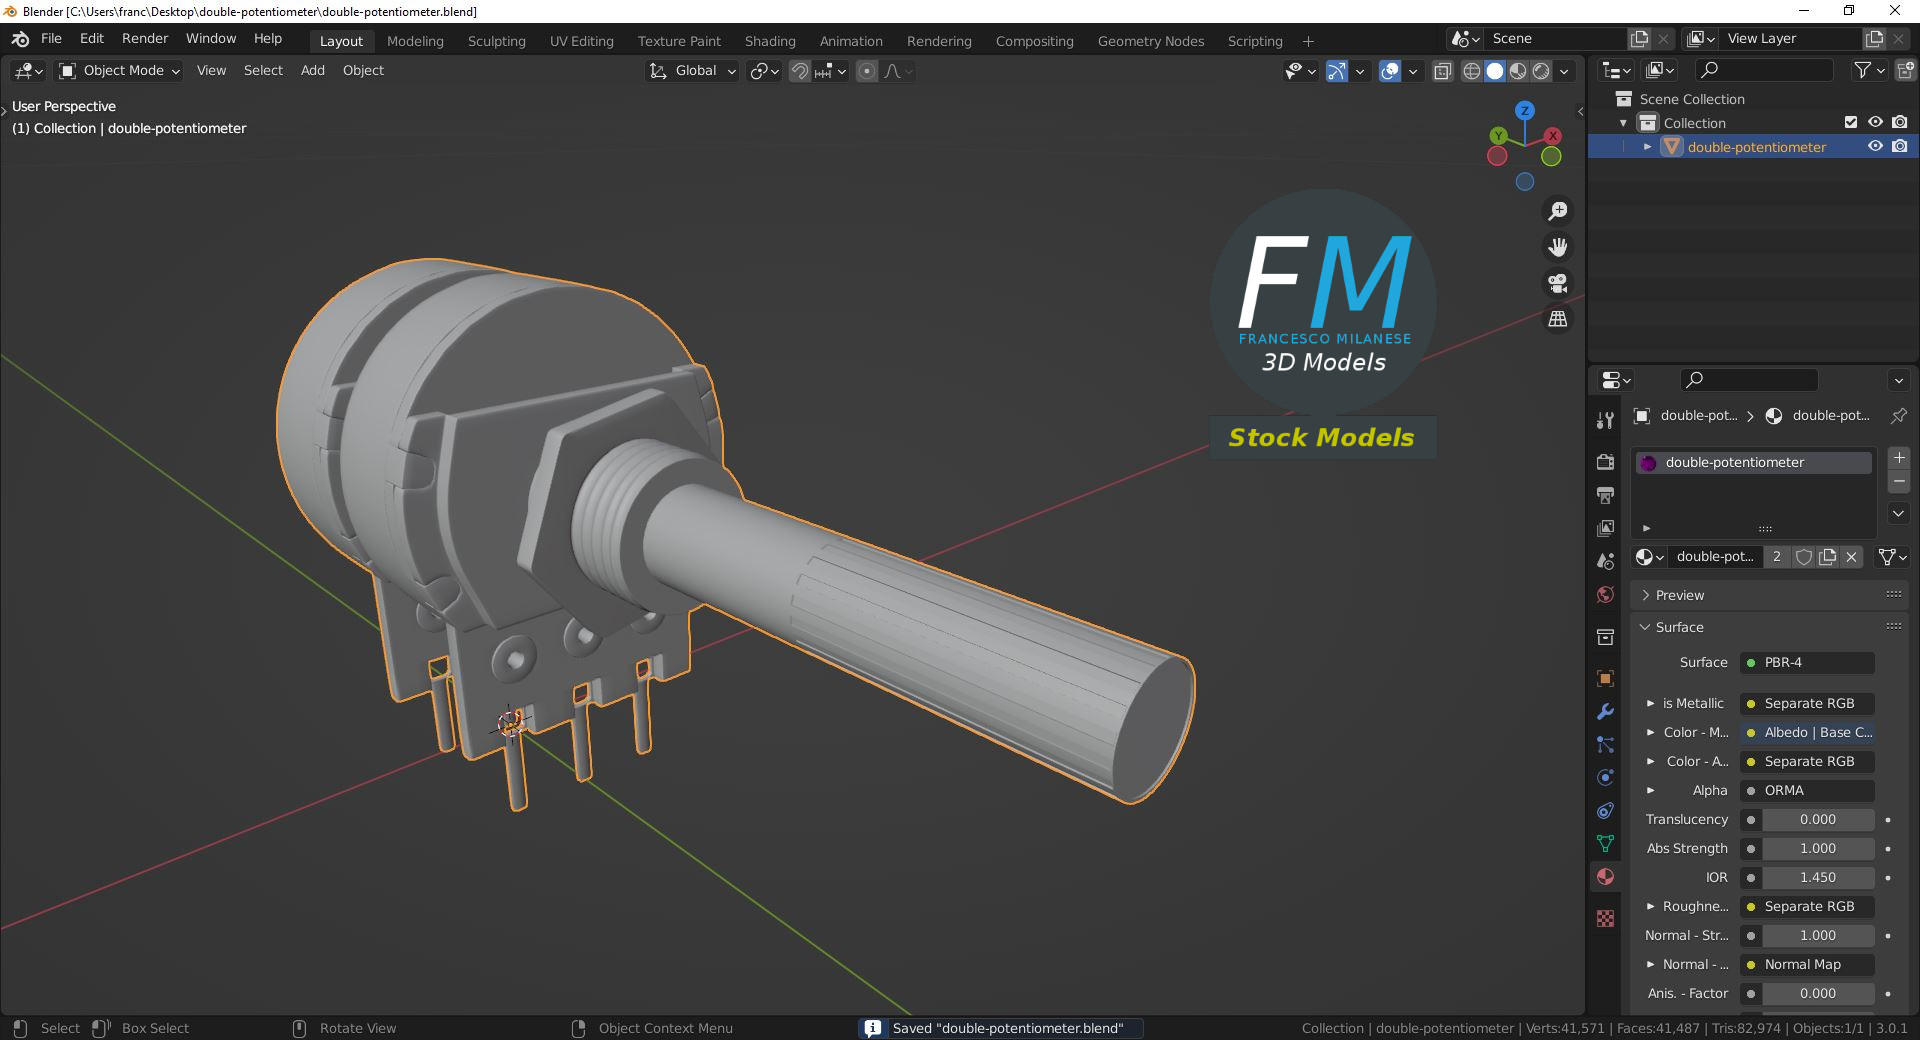This screenshot has width=1920, height=1040.
Task: Open the Texture properties tab
Action: click(x=1605, y=918)
